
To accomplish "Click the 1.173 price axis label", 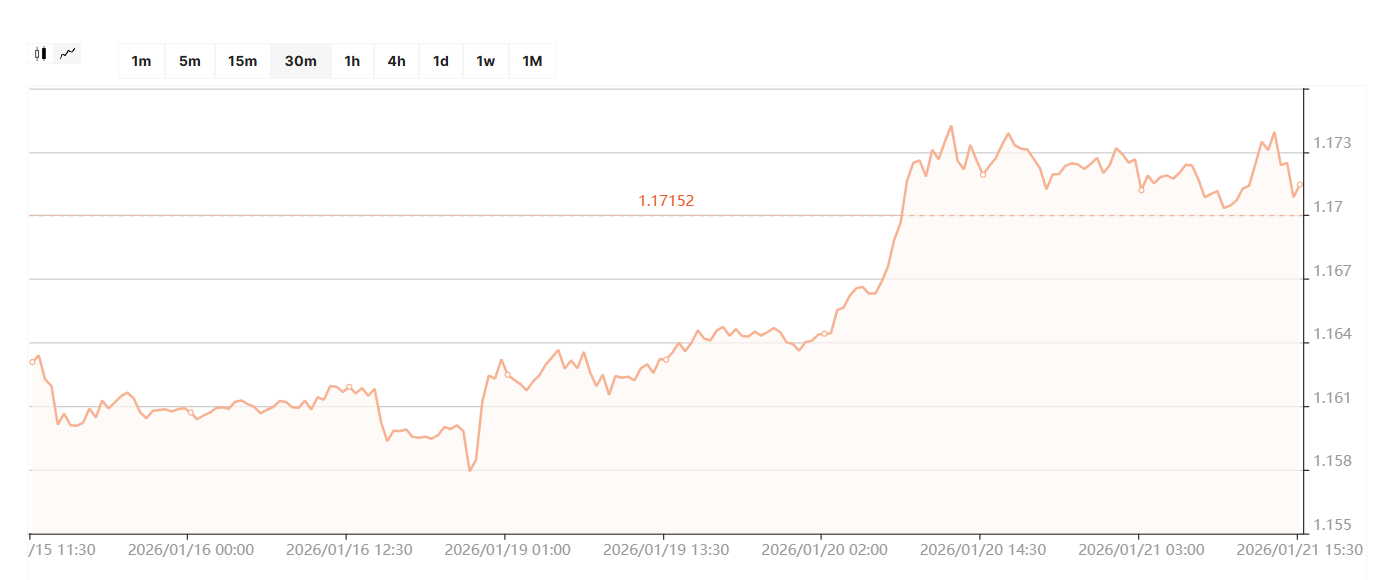I will pyautogui.click(x=1334, y=144).
